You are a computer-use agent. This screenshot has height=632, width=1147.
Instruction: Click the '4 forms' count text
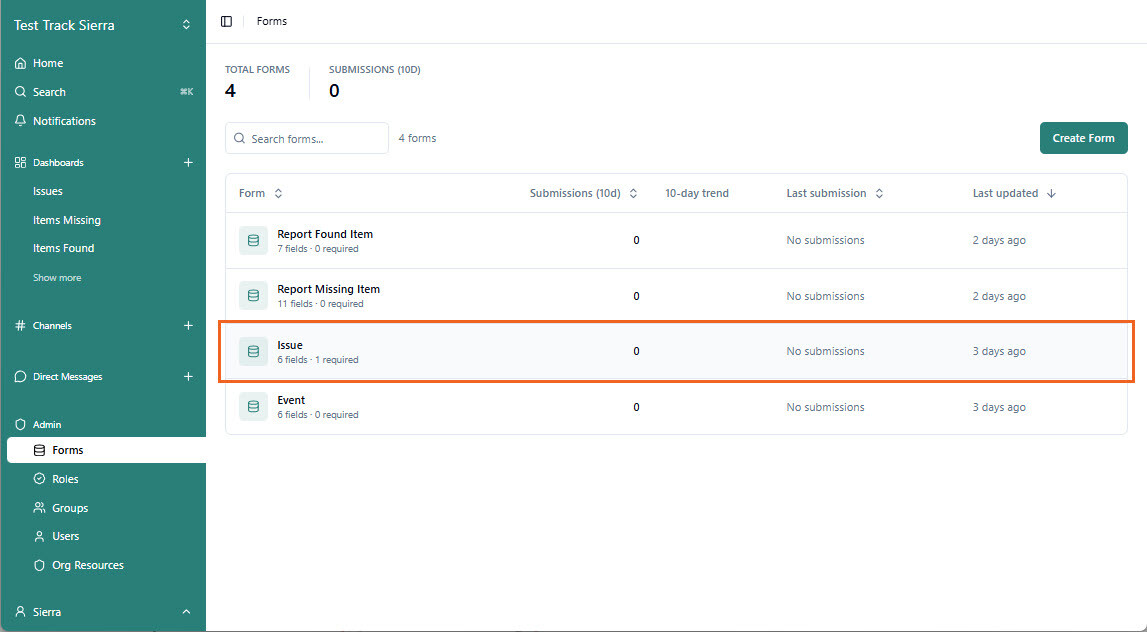417,138
